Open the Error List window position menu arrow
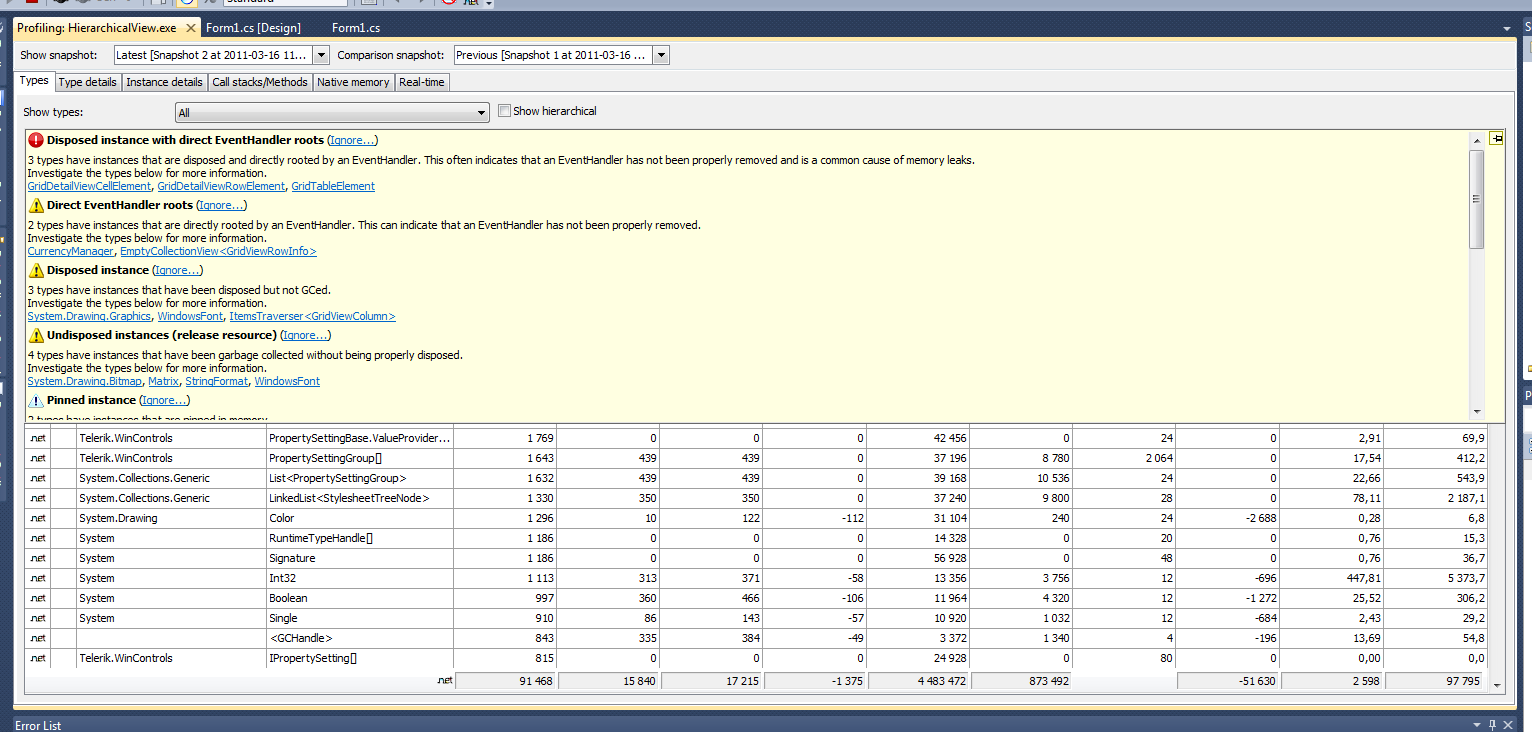Viewport: 1532px width, 732px height. coord(1476,725)
